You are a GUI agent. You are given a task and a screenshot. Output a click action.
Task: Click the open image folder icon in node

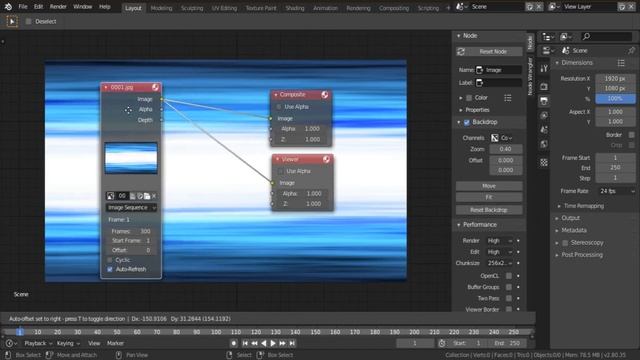147,196
